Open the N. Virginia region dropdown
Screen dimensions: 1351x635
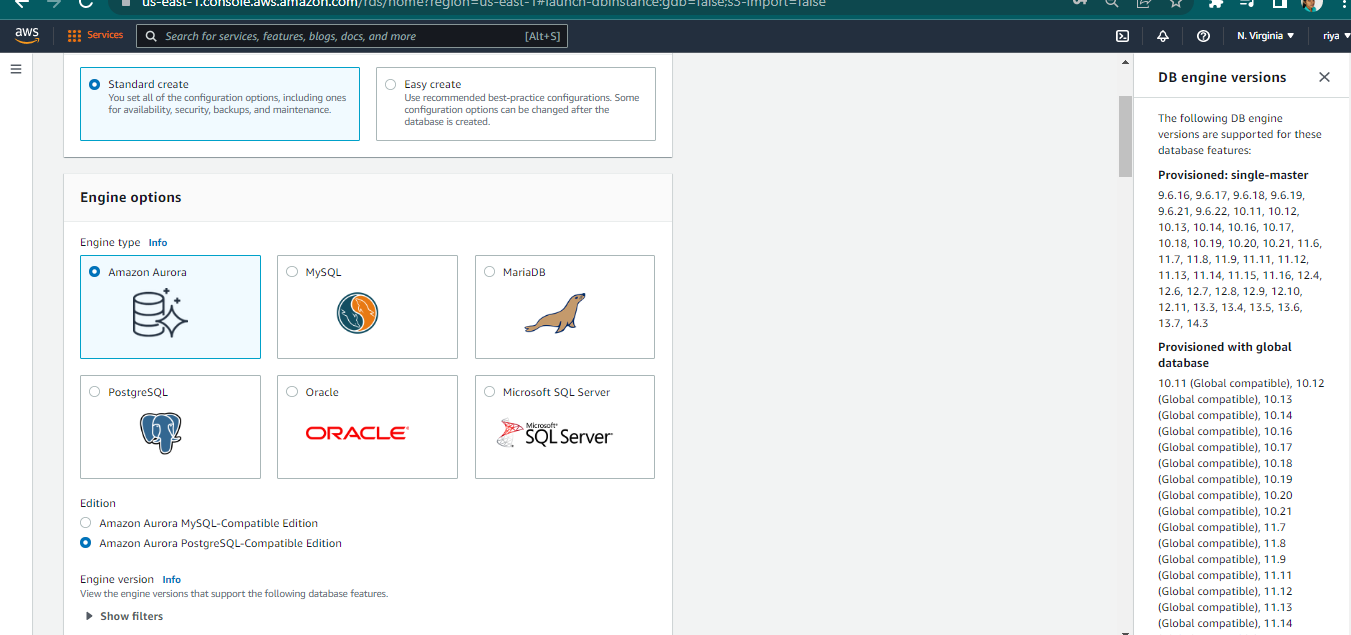(1265, 36)
